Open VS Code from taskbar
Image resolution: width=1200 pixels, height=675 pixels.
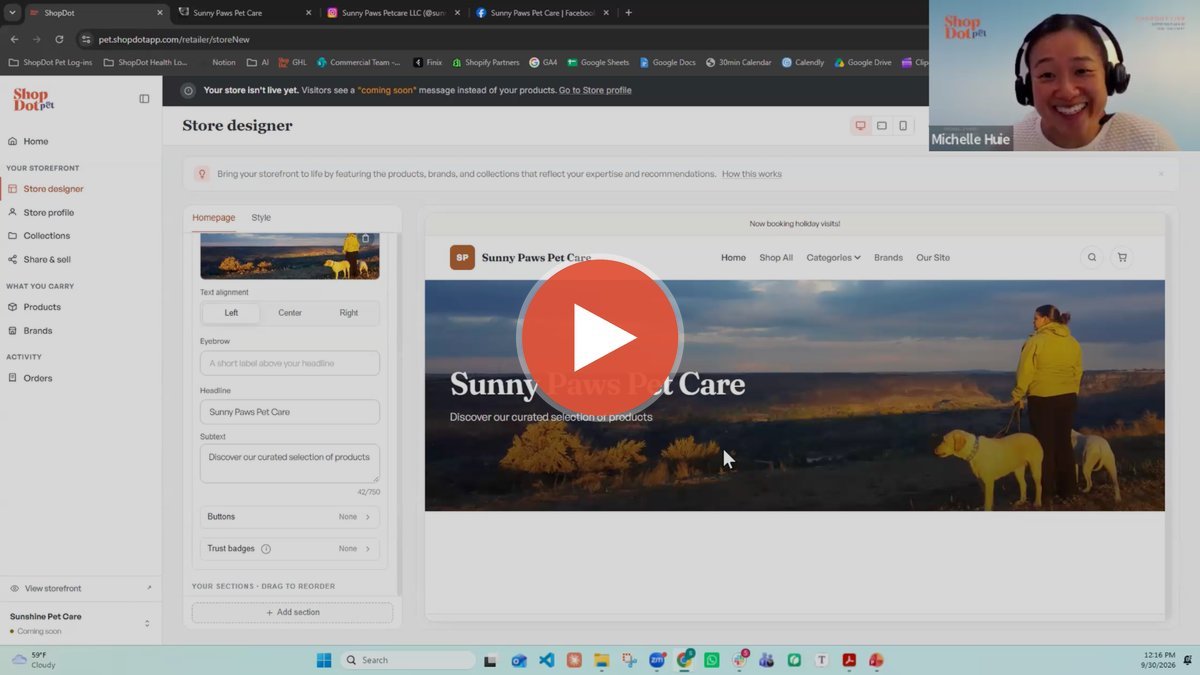coord(546,660)
